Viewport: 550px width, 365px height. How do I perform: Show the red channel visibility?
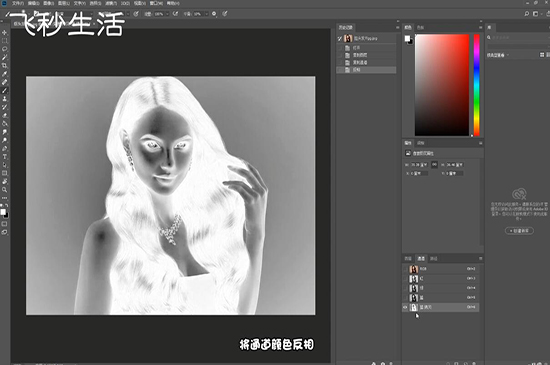click(x=405, y=279)
